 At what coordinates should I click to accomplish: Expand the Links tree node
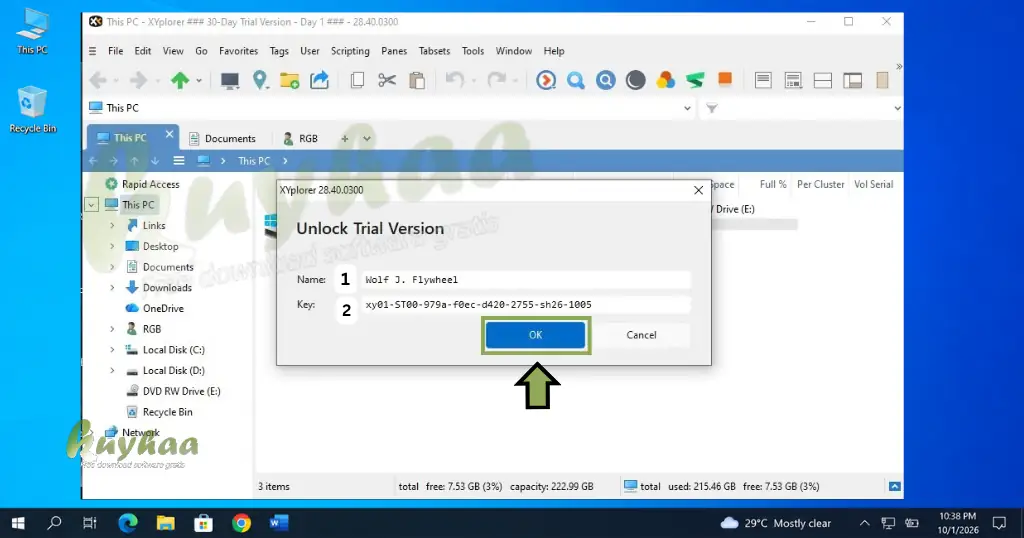[x=112, y=225]
